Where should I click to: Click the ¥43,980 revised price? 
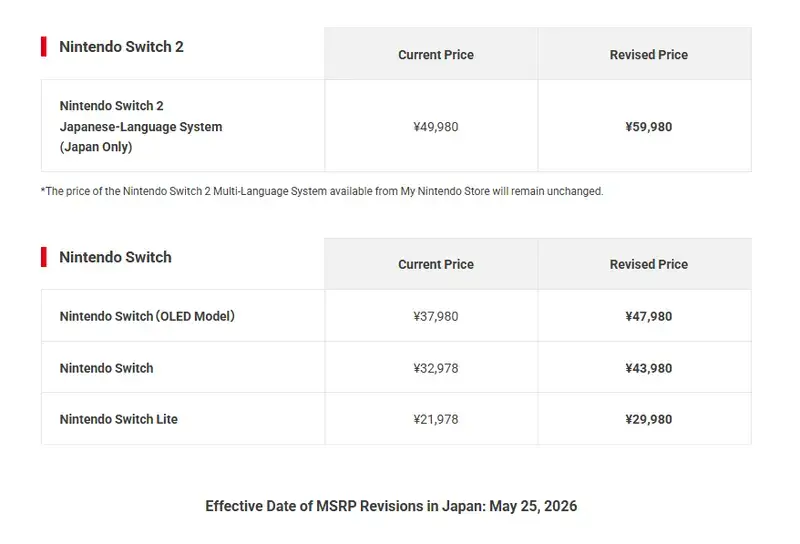click(648, 368)
